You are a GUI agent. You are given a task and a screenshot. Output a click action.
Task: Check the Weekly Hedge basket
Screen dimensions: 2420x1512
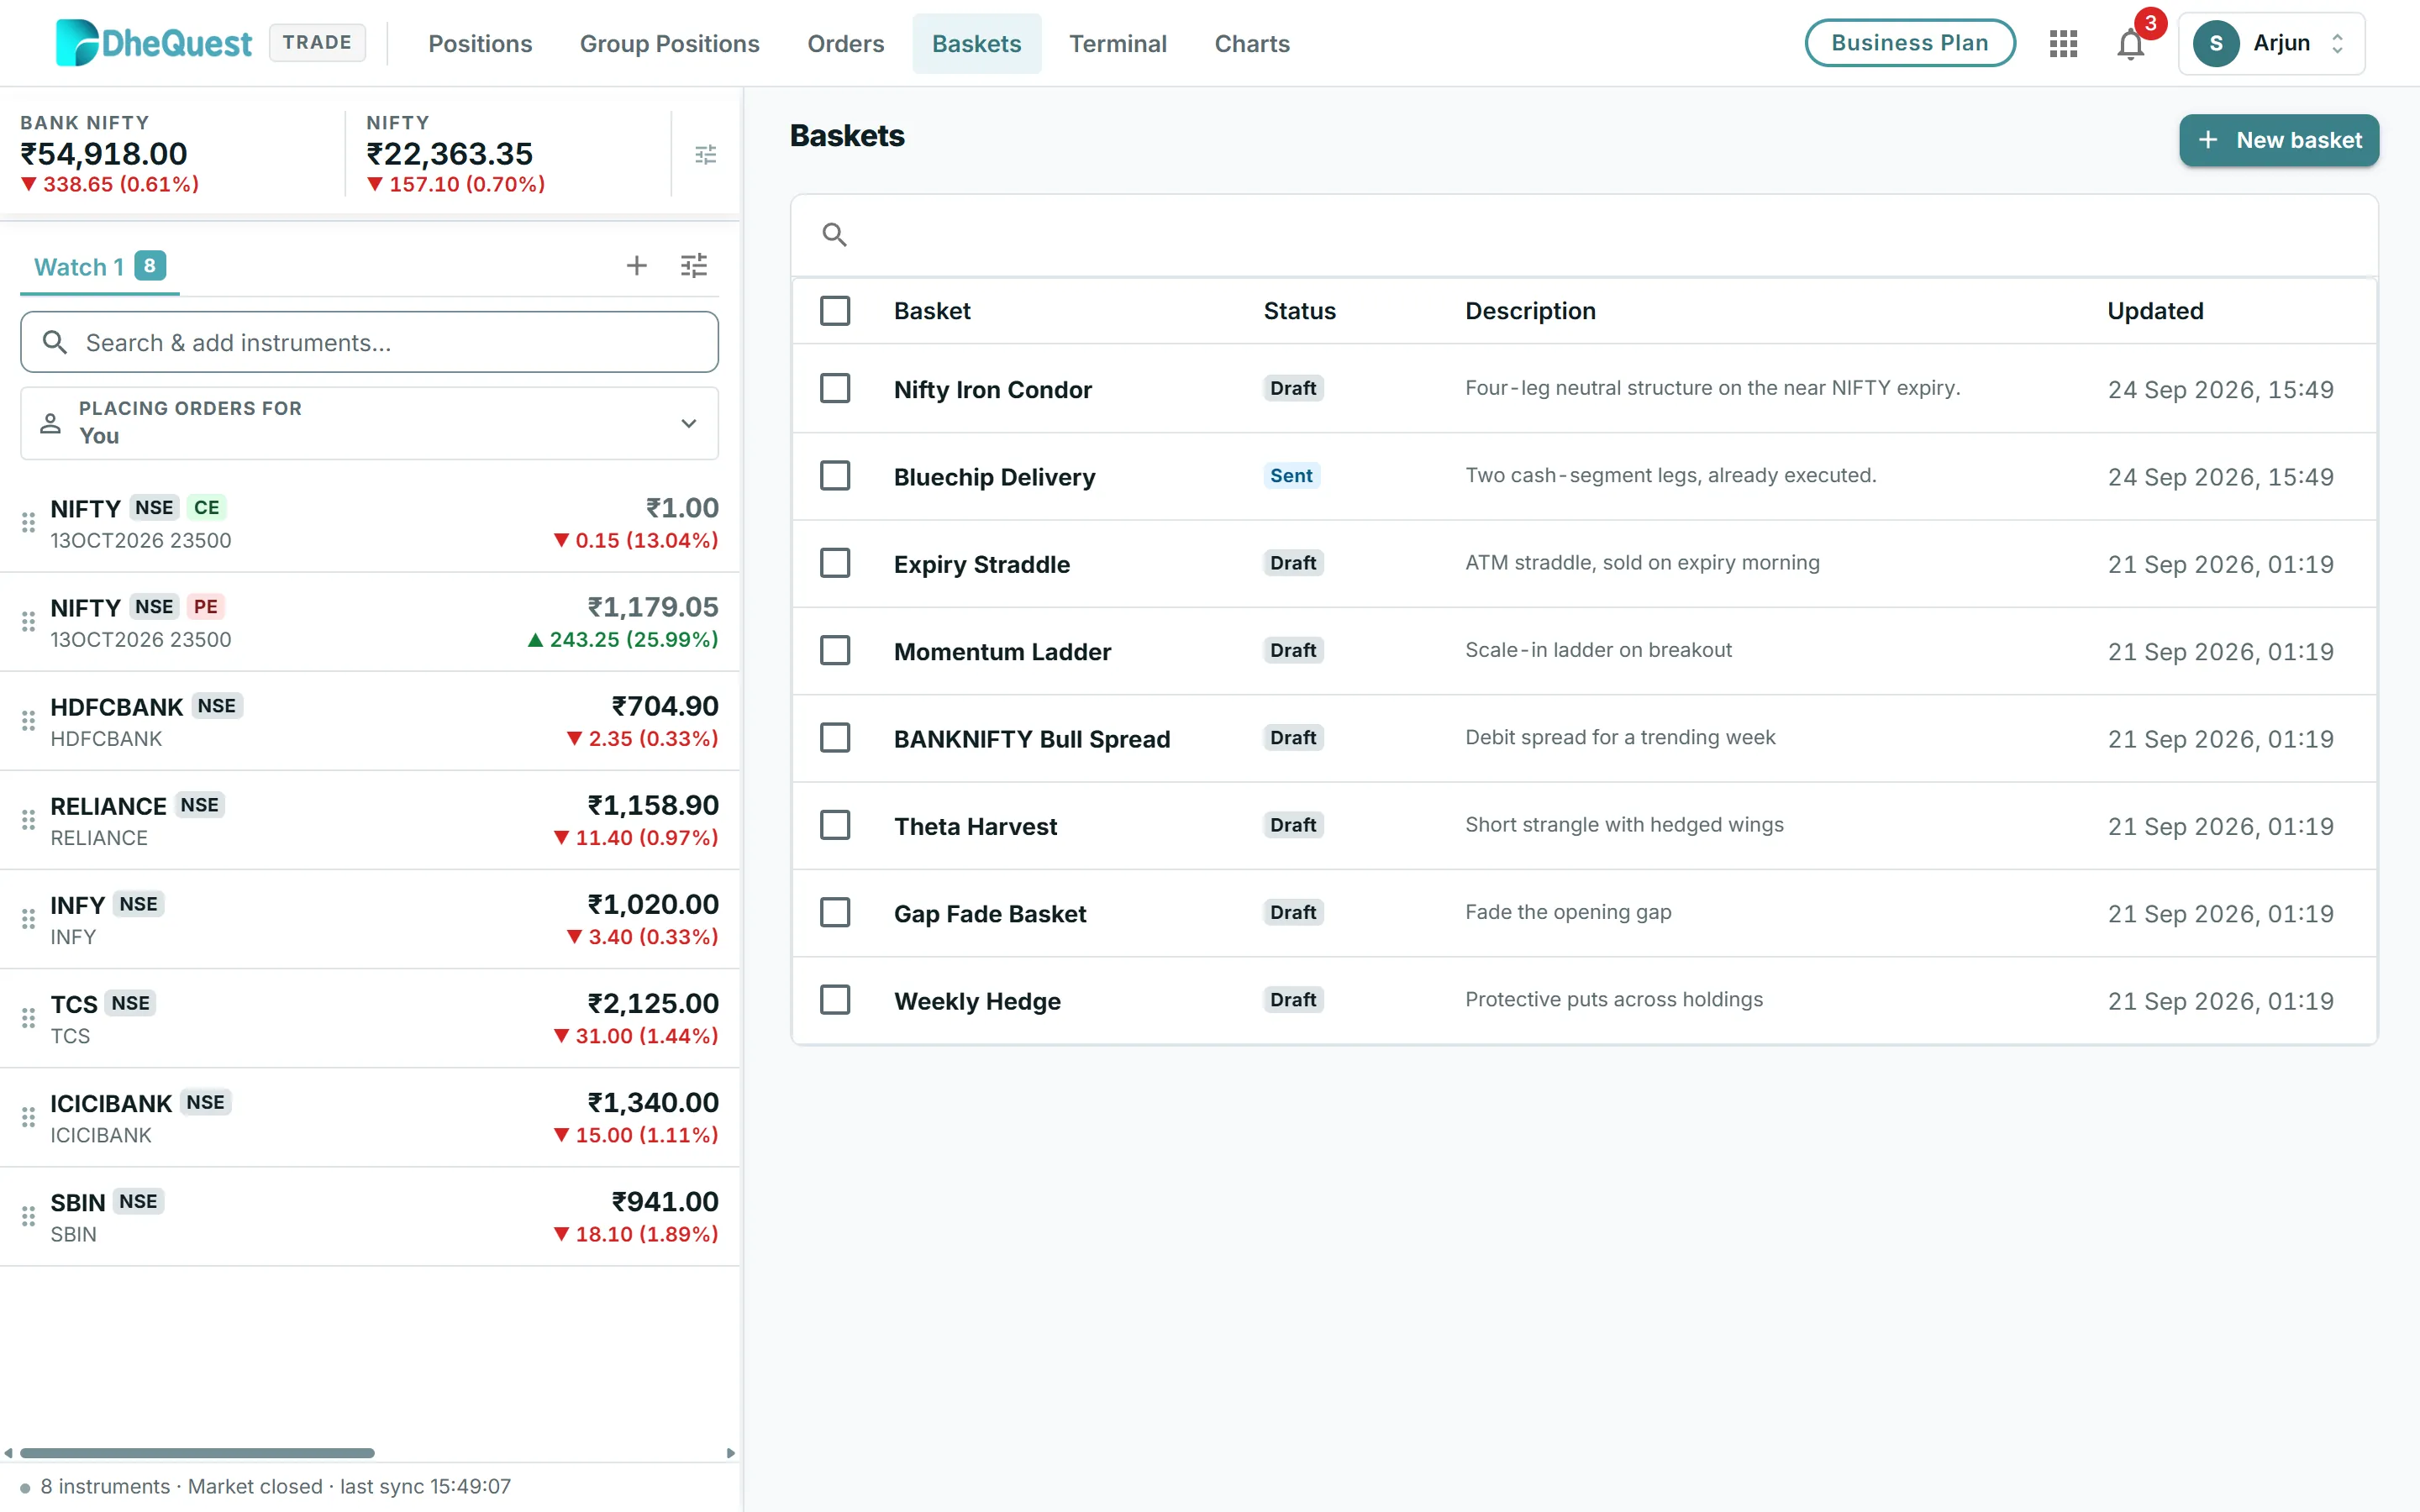point(835,1000)
